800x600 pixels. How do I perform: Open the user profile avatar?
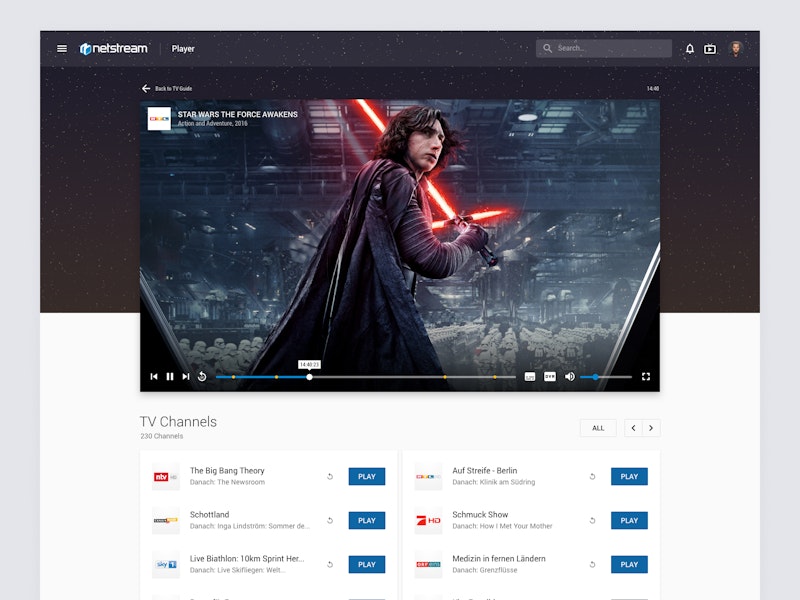click(x=735, y=49)
